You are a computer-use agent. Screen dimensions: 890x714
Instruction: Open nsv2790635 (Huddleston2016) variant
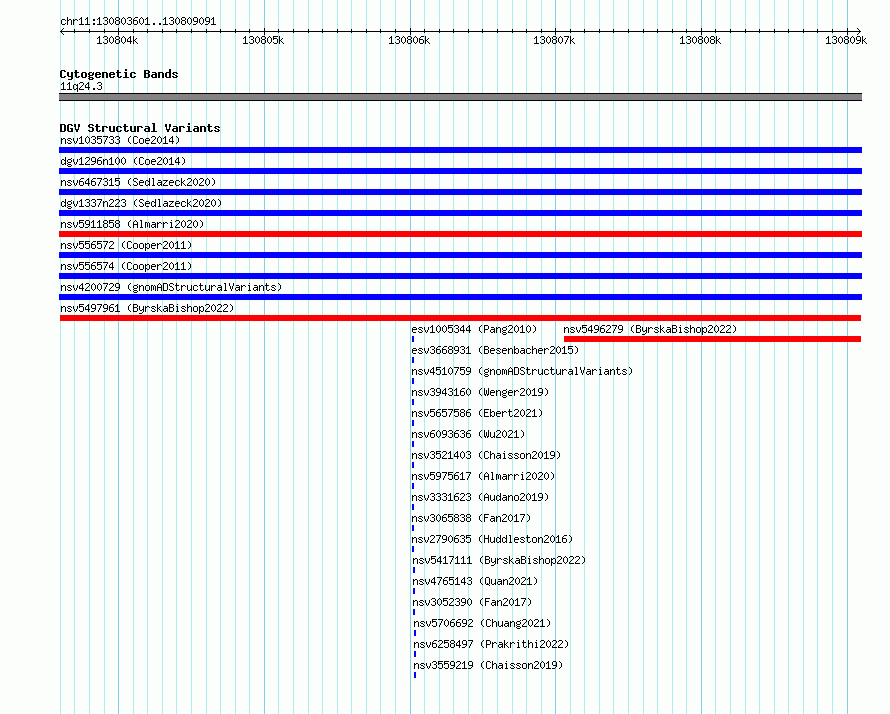[x=492, y=539]
